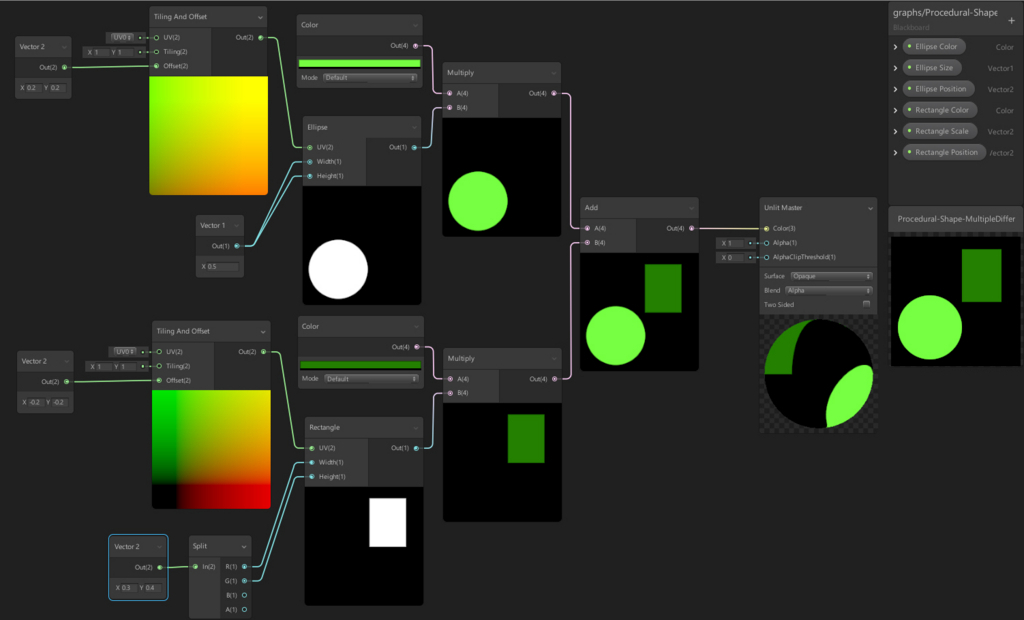Click the Height(1) port on Rectangle node
The height and width of the screenshot is (620, 1024).
pos(312,477)
